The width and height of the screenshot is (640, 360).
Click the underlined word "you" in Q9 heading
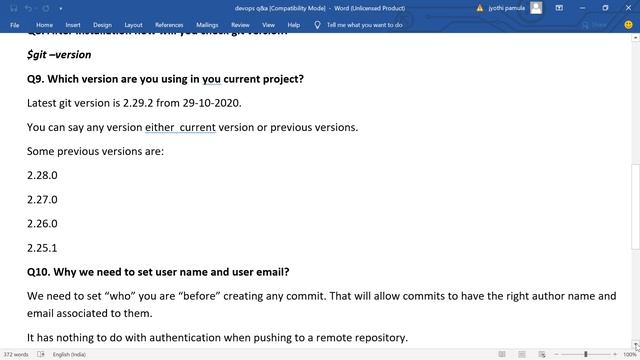click(x=211, y=79)
